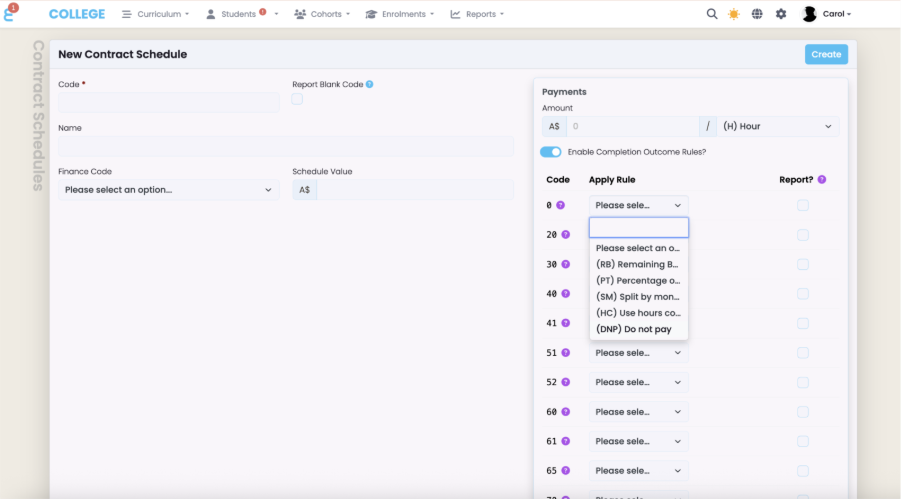Click the help icon beside Report? header

pos(822,180)
